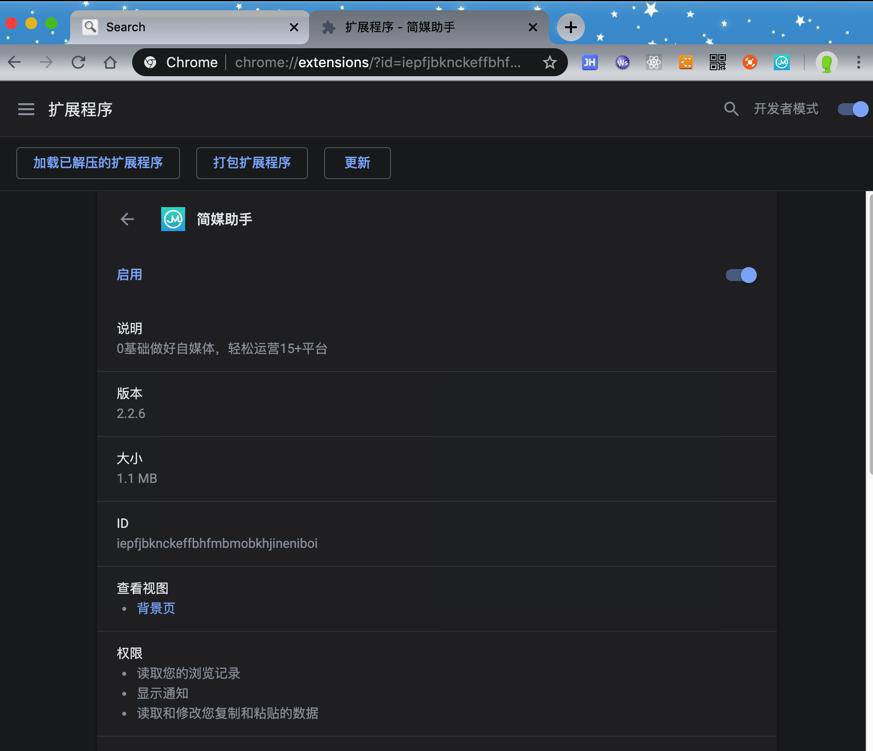Click the WS purple extension icon

(622, 62)
